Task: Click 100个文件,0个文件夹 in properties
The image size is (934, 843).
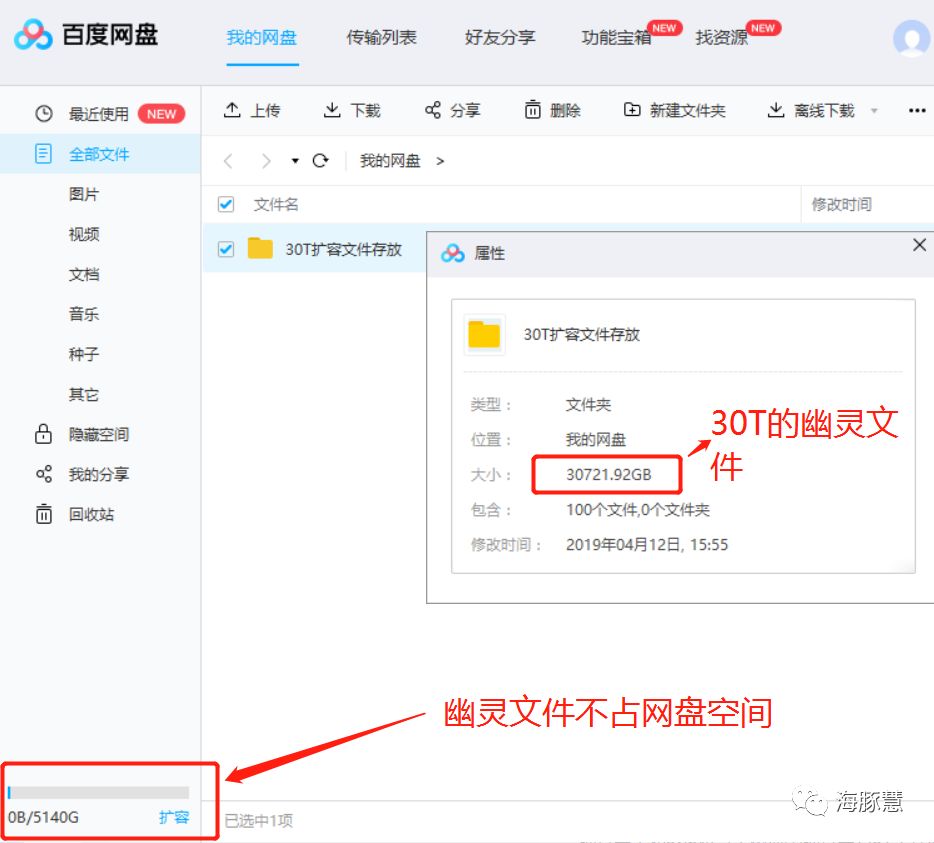Action: (x=637, y=510)
